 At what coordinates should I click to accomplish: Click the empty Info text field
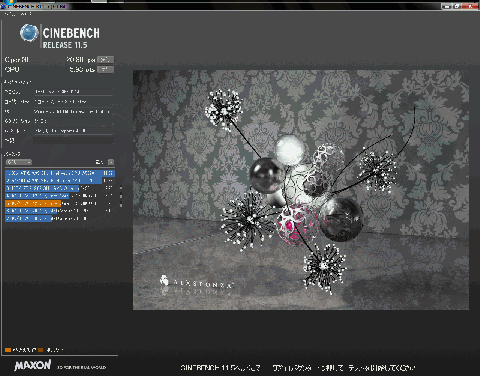click(x=73, y=140)
